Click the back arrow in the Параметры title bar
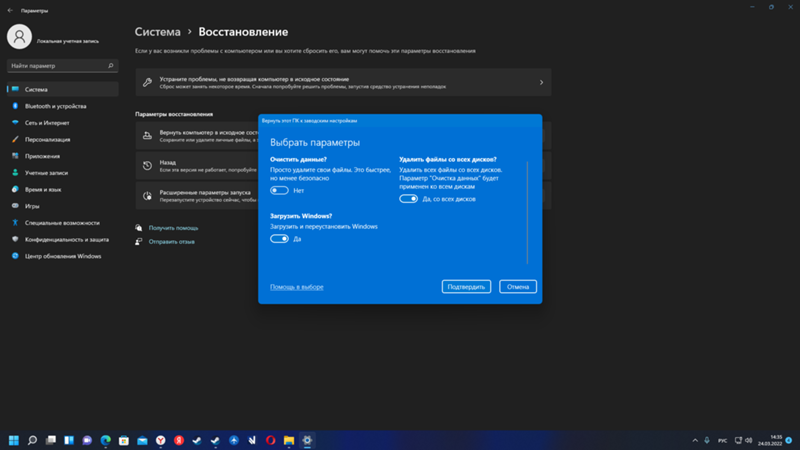 click(x=10, y=10)
